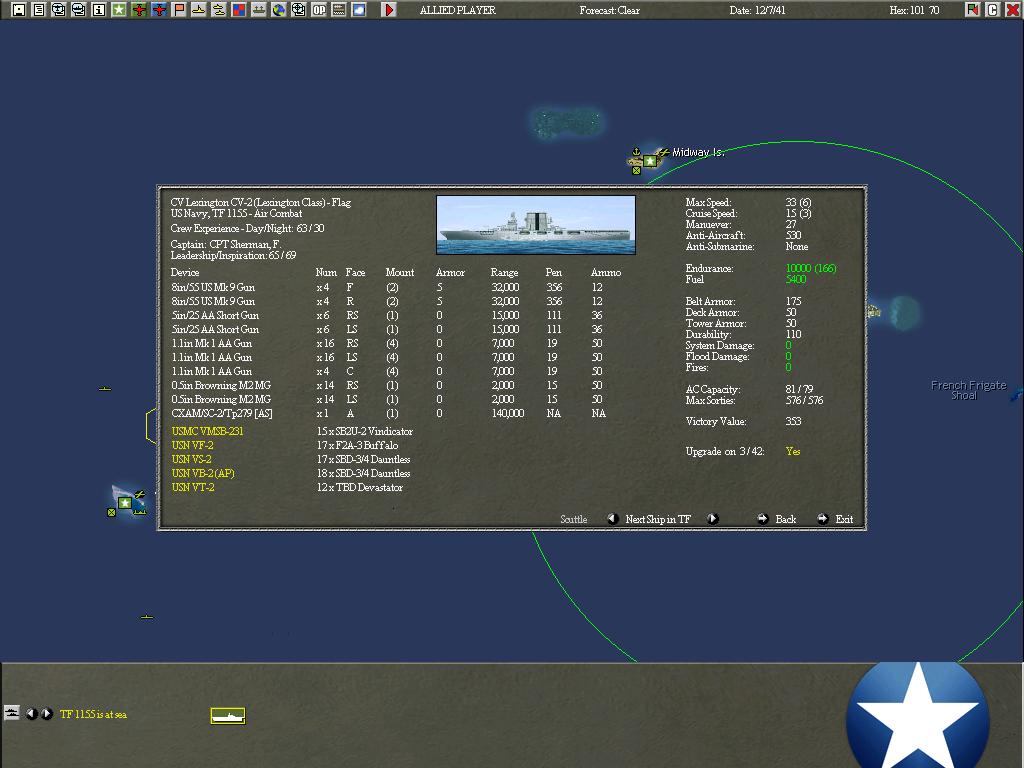Click the Exit button in ship panel
The image size is (1024, 768).
(835, 519)
